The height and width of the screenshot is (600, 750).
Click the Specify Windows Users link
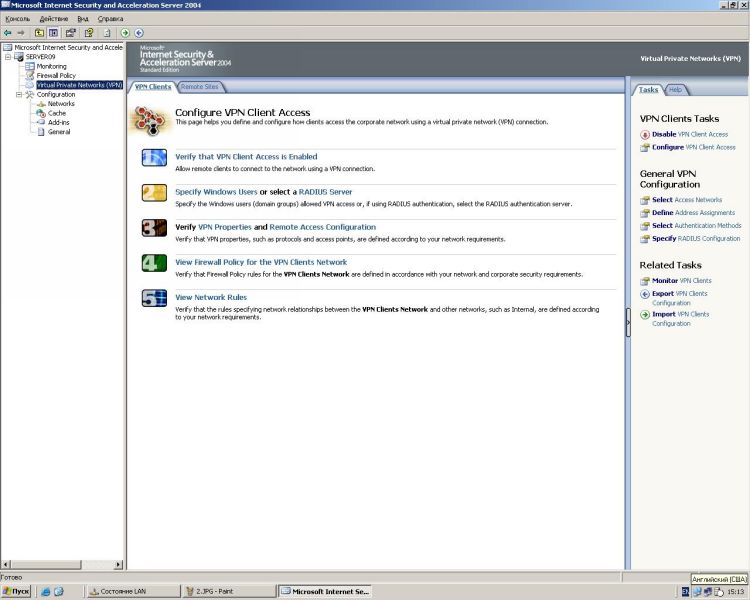coord(216,192)
